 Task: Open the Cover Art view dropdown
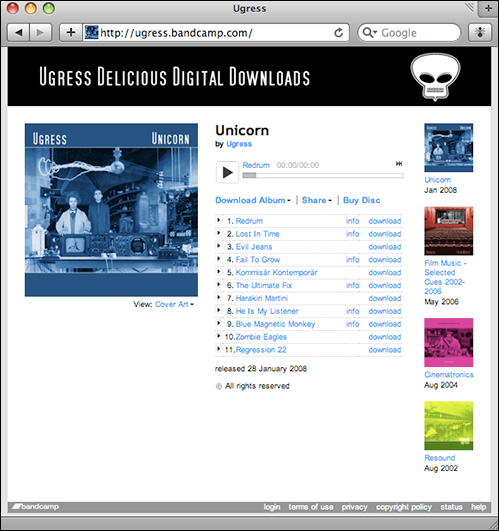coord(174,304)
